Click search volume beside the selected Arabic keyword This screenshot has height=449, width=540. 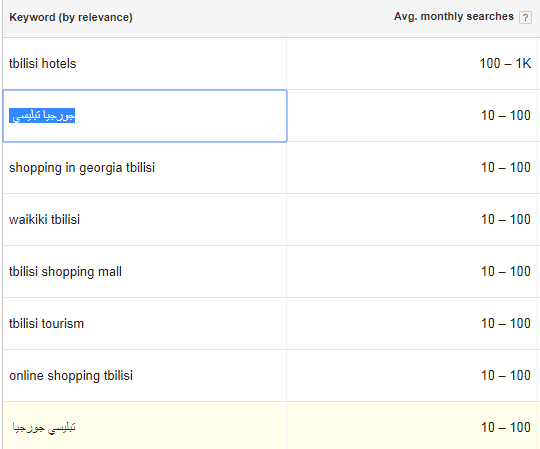[506, 115]
